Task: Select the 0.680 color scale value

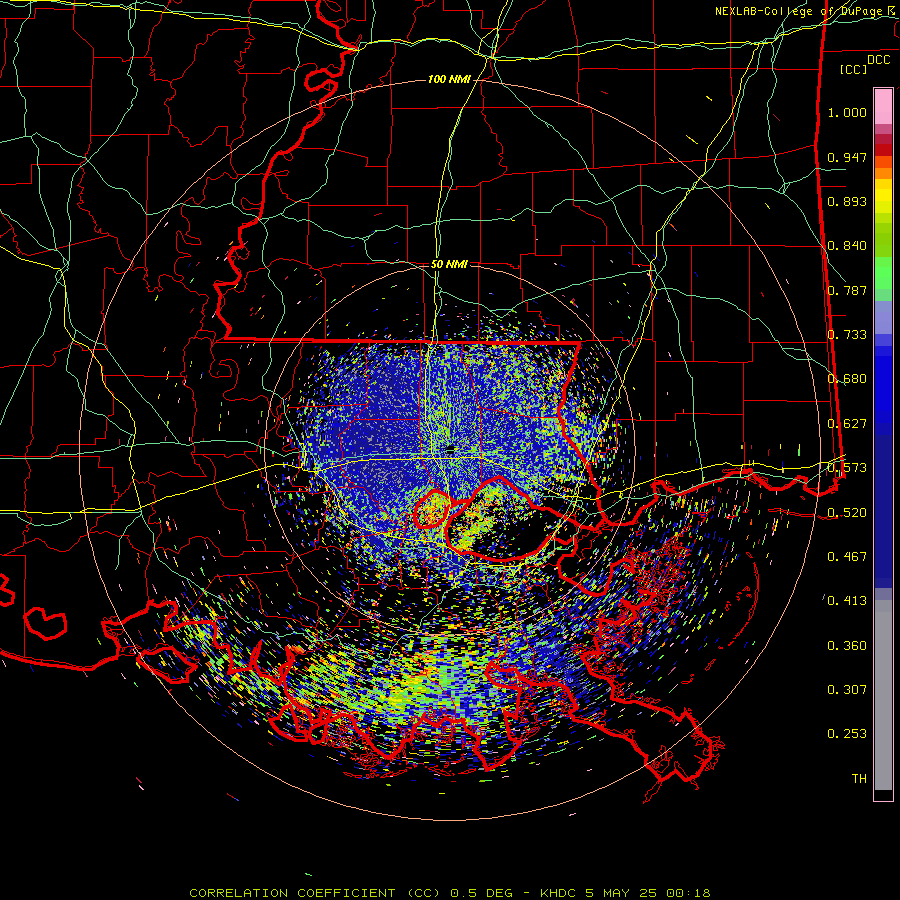Action: click(x=847, y=379)
